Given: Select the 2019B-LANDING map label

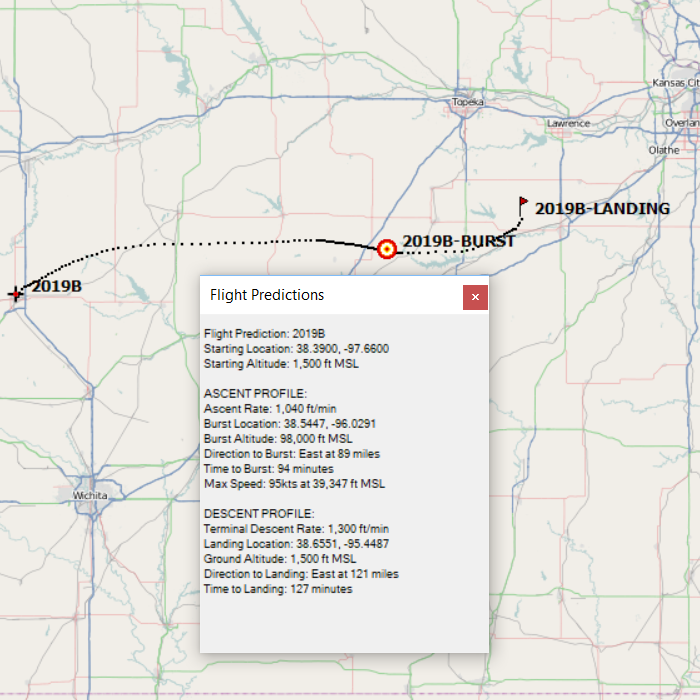Looking at the screenshot, I should click(602, 208).
